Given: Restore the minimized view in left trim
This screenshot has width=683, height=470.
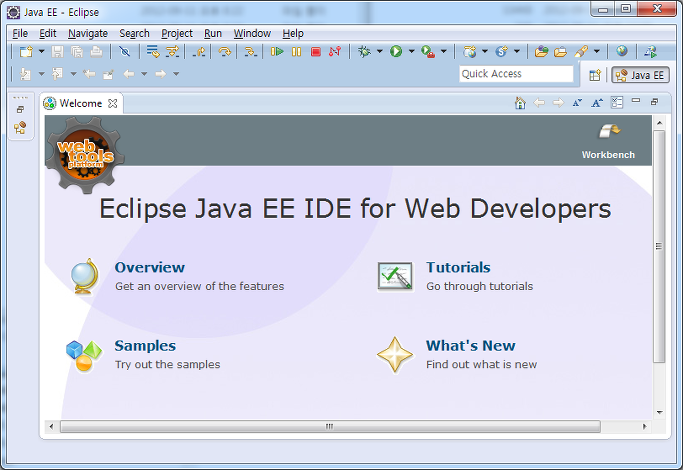Looking at the screenshot, I should click(20, 109).
